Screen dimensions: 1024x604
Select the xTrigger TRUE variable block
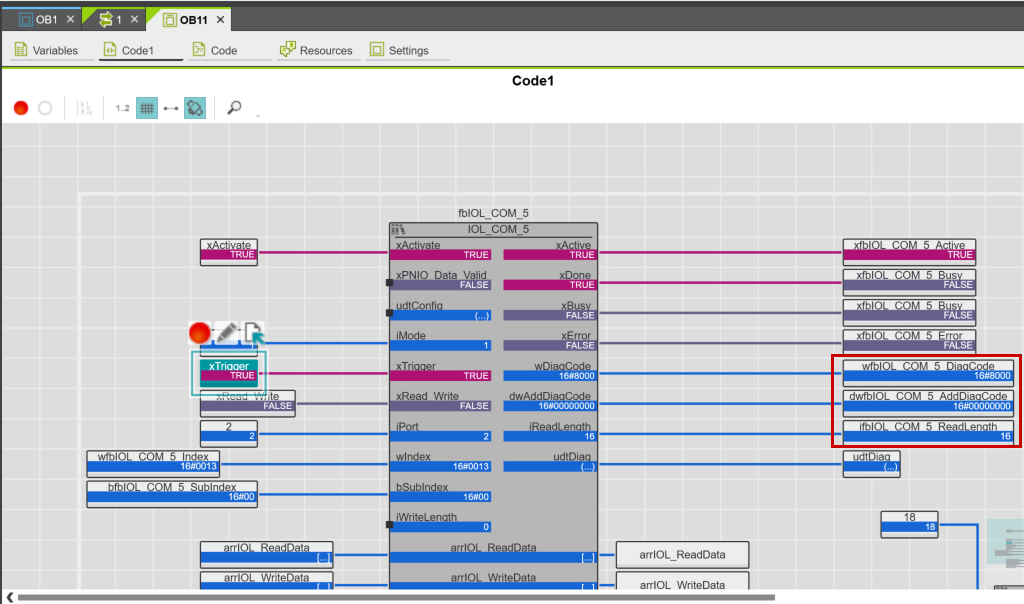coord(229,371)
